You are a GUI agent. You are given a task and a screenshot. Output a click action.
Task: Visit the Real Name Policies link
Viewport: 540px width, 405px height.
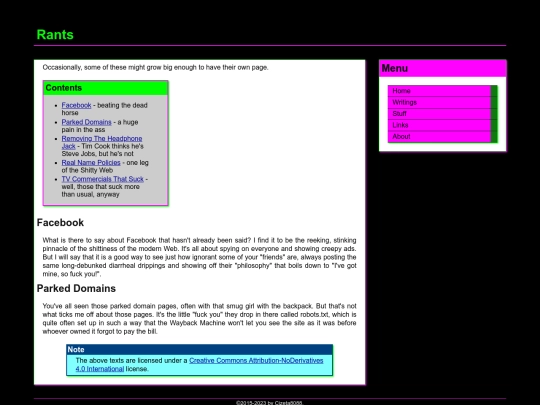click(x=91, y=163)
